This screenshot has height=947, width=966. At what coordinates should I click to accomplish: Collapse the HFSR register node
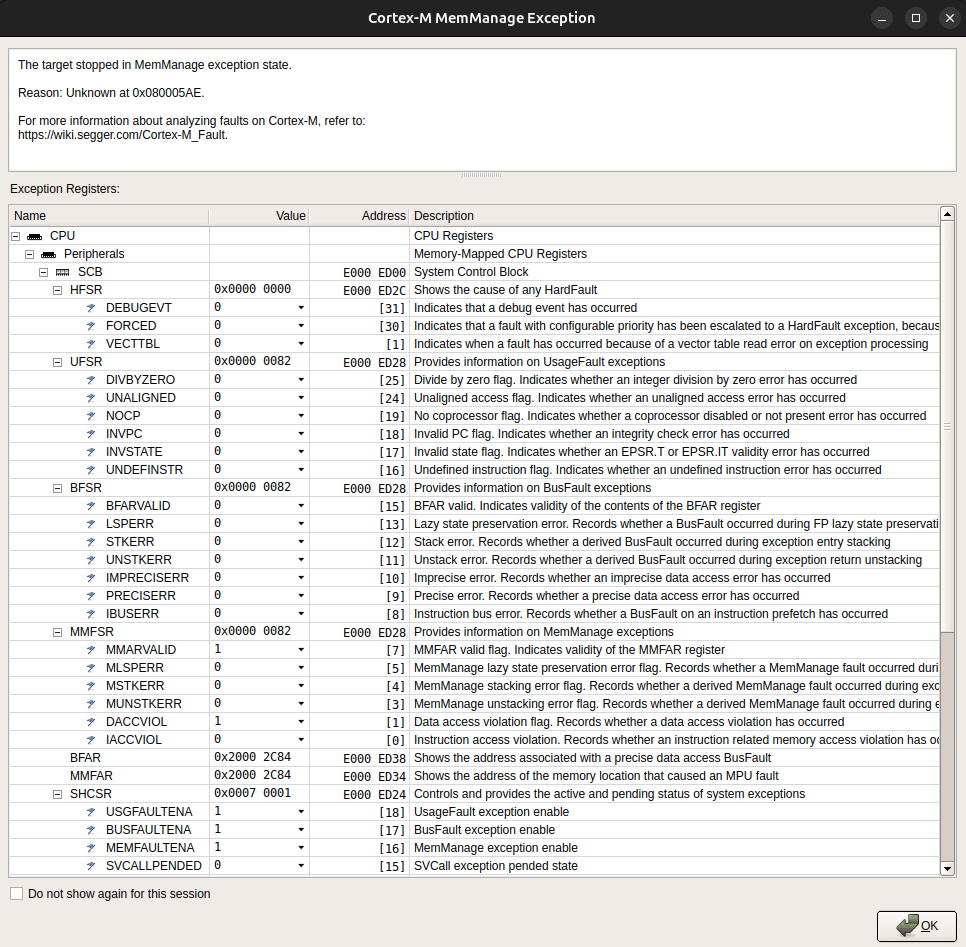pos(57,290)
